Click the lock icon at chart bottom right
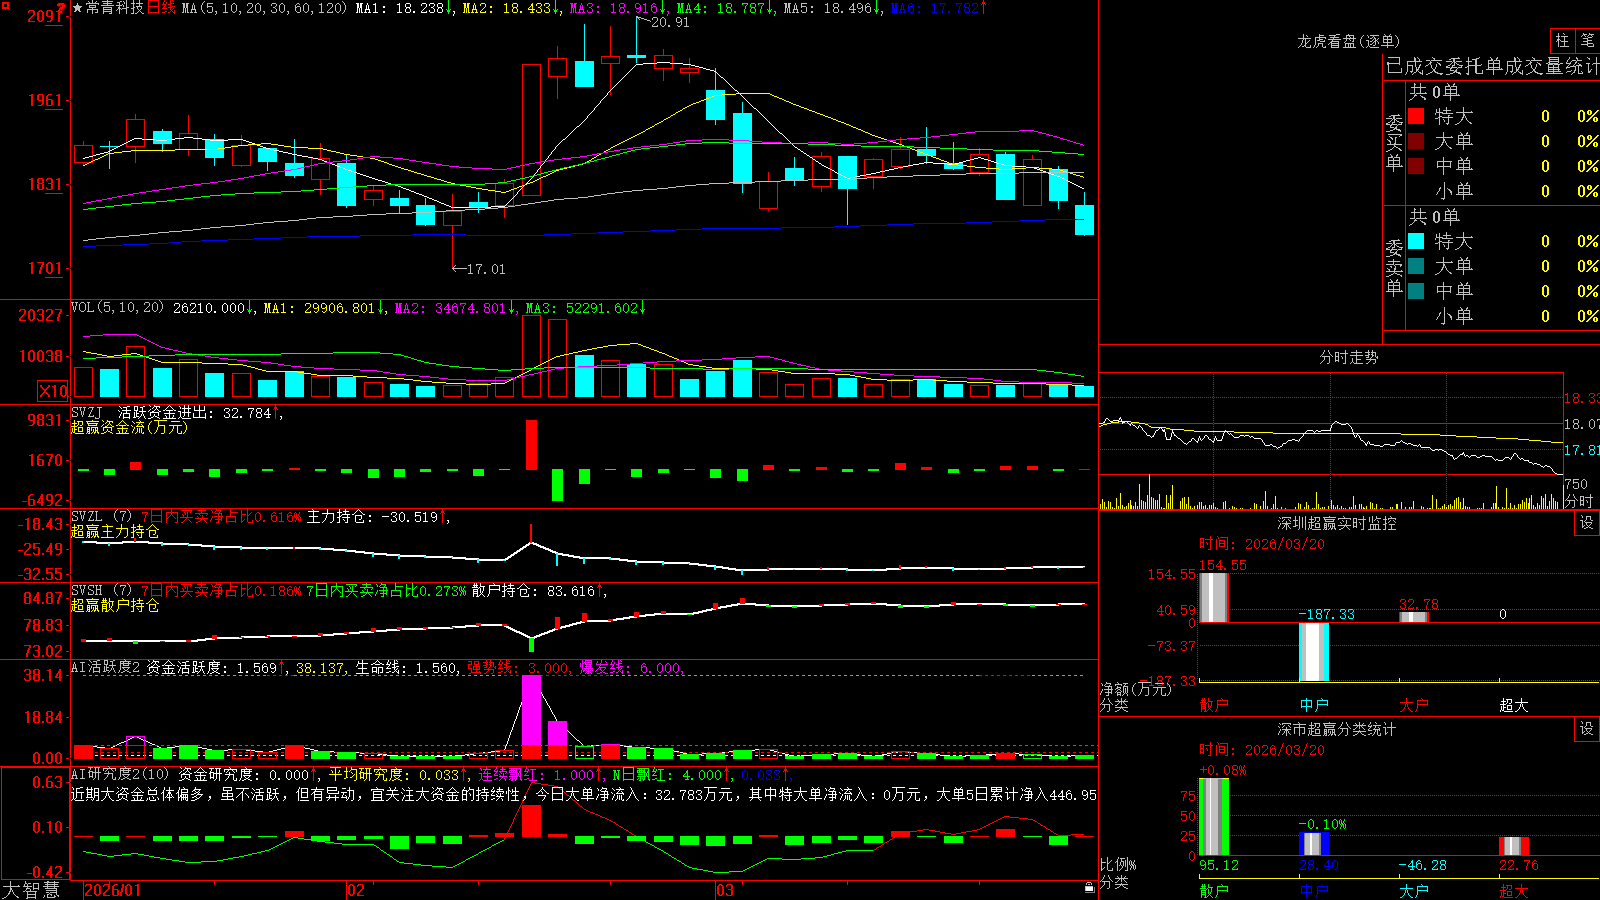This screenshot has width=1600, height=900. coord(1090,887)
